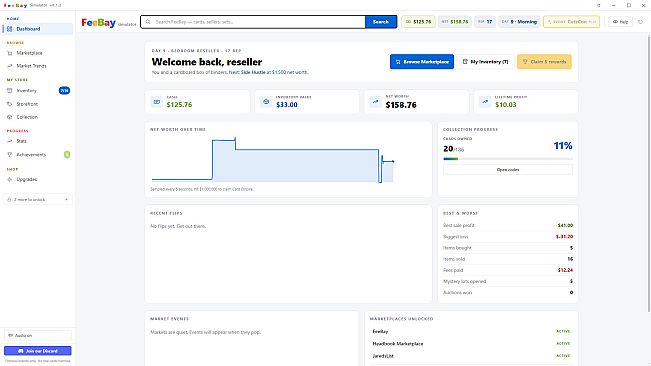Screen dimensions: 651x366
Task: Expand the CuteCon event pill
Action: (x=571, y=22)
